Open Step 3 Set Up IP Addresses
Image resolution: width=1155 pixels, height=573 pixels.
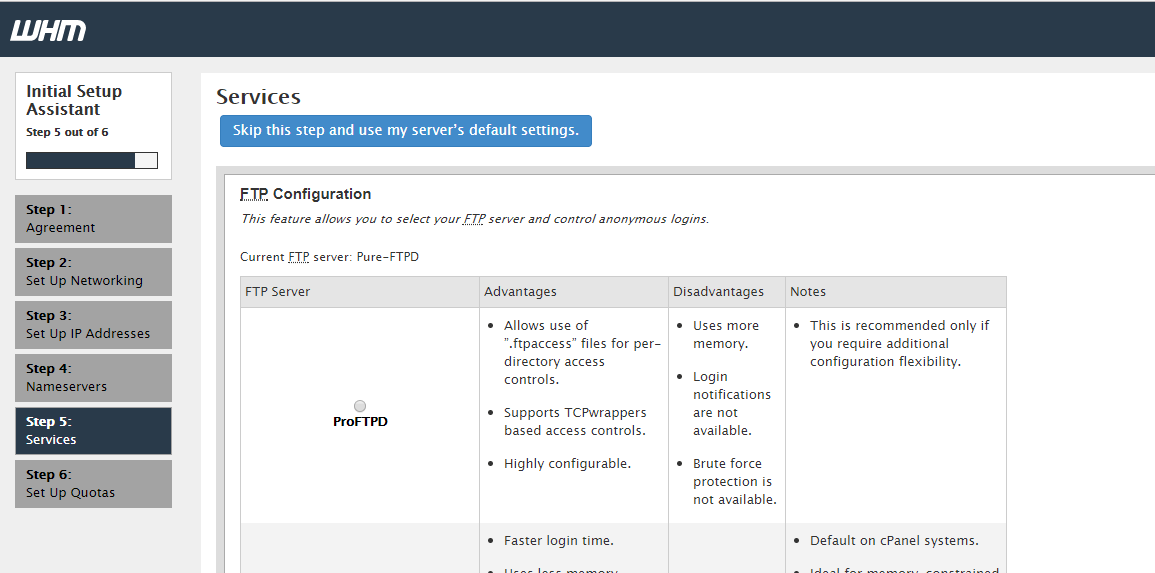[x=94, y=325]
